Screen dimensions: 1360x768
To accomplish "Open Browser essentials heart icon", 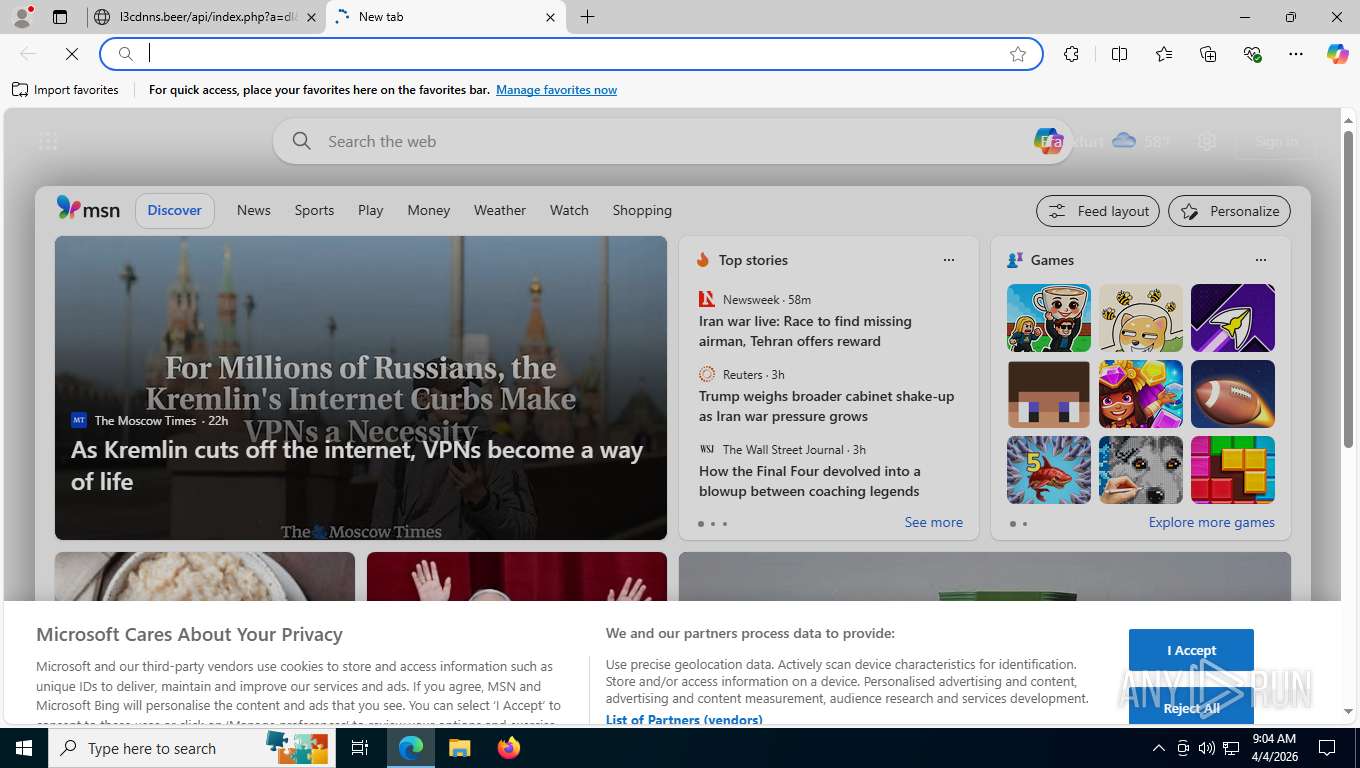I will click(x=1252, y=54).
